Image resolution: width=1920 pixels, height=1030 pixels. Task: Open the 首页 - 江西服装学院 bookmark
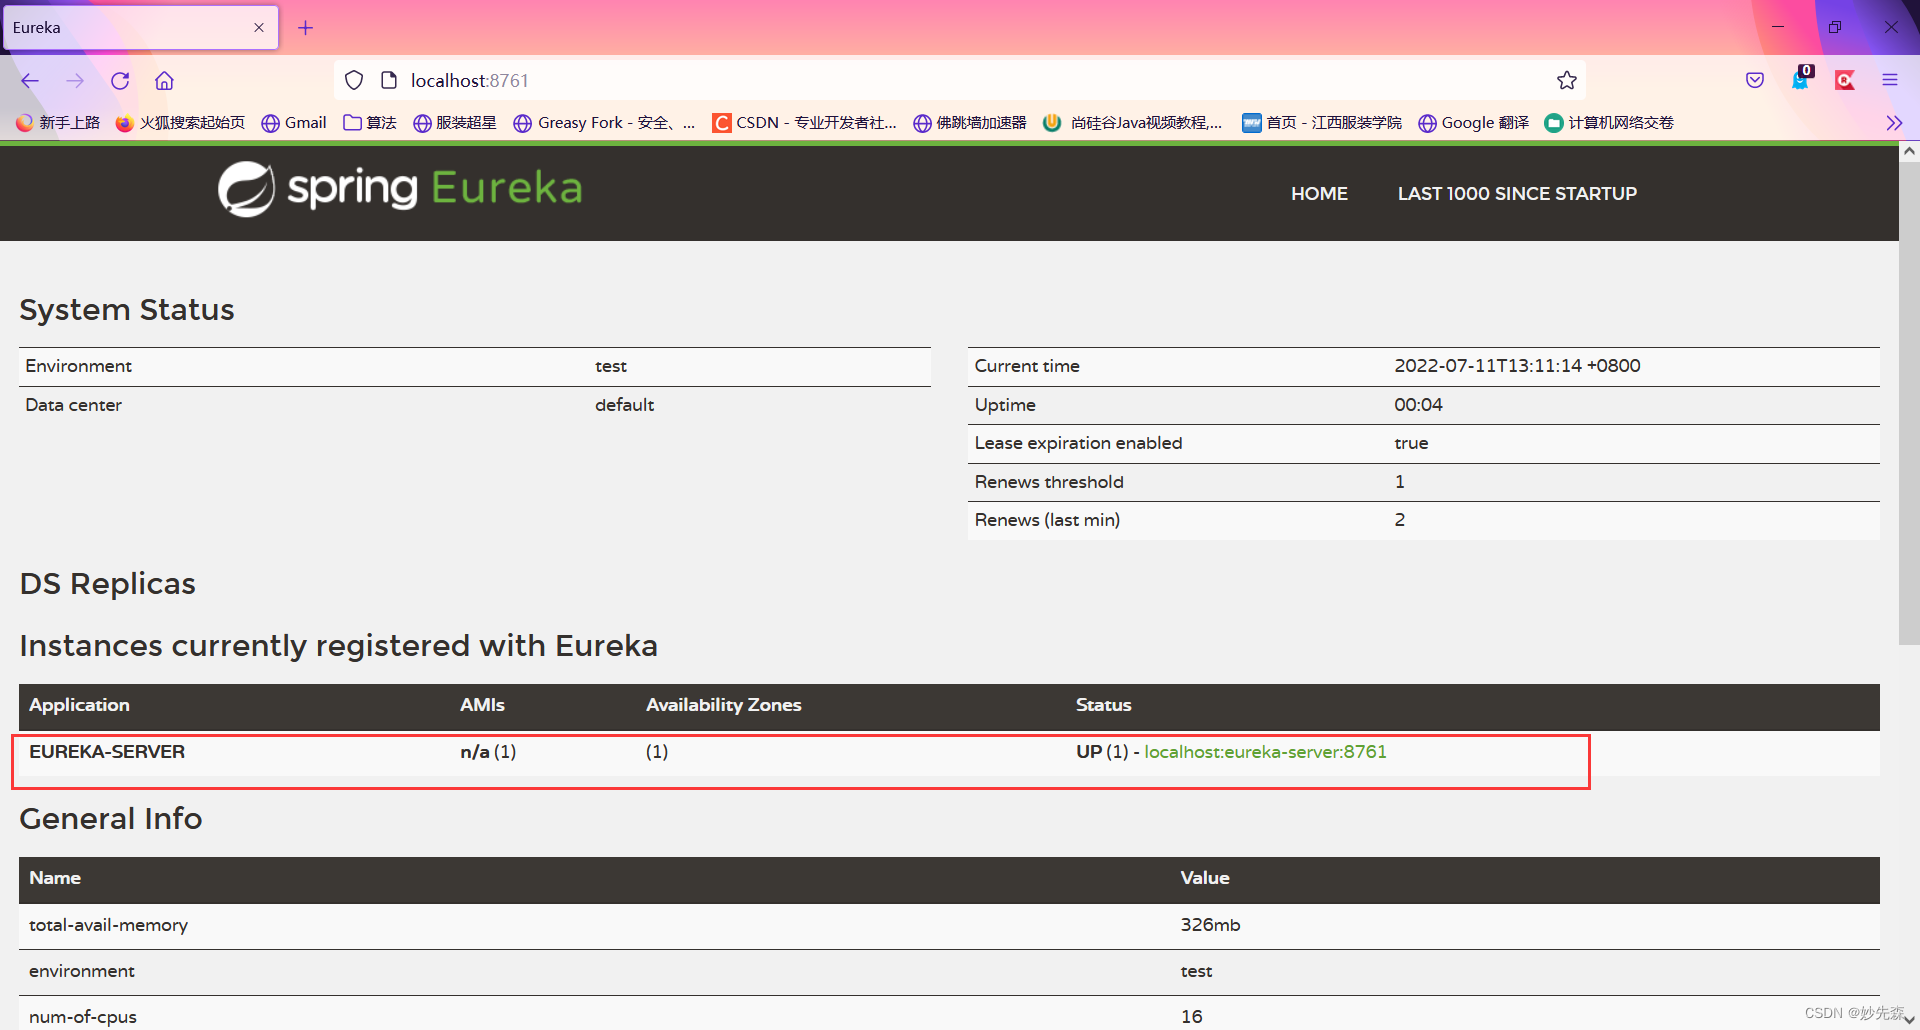tap(1322, 123)
